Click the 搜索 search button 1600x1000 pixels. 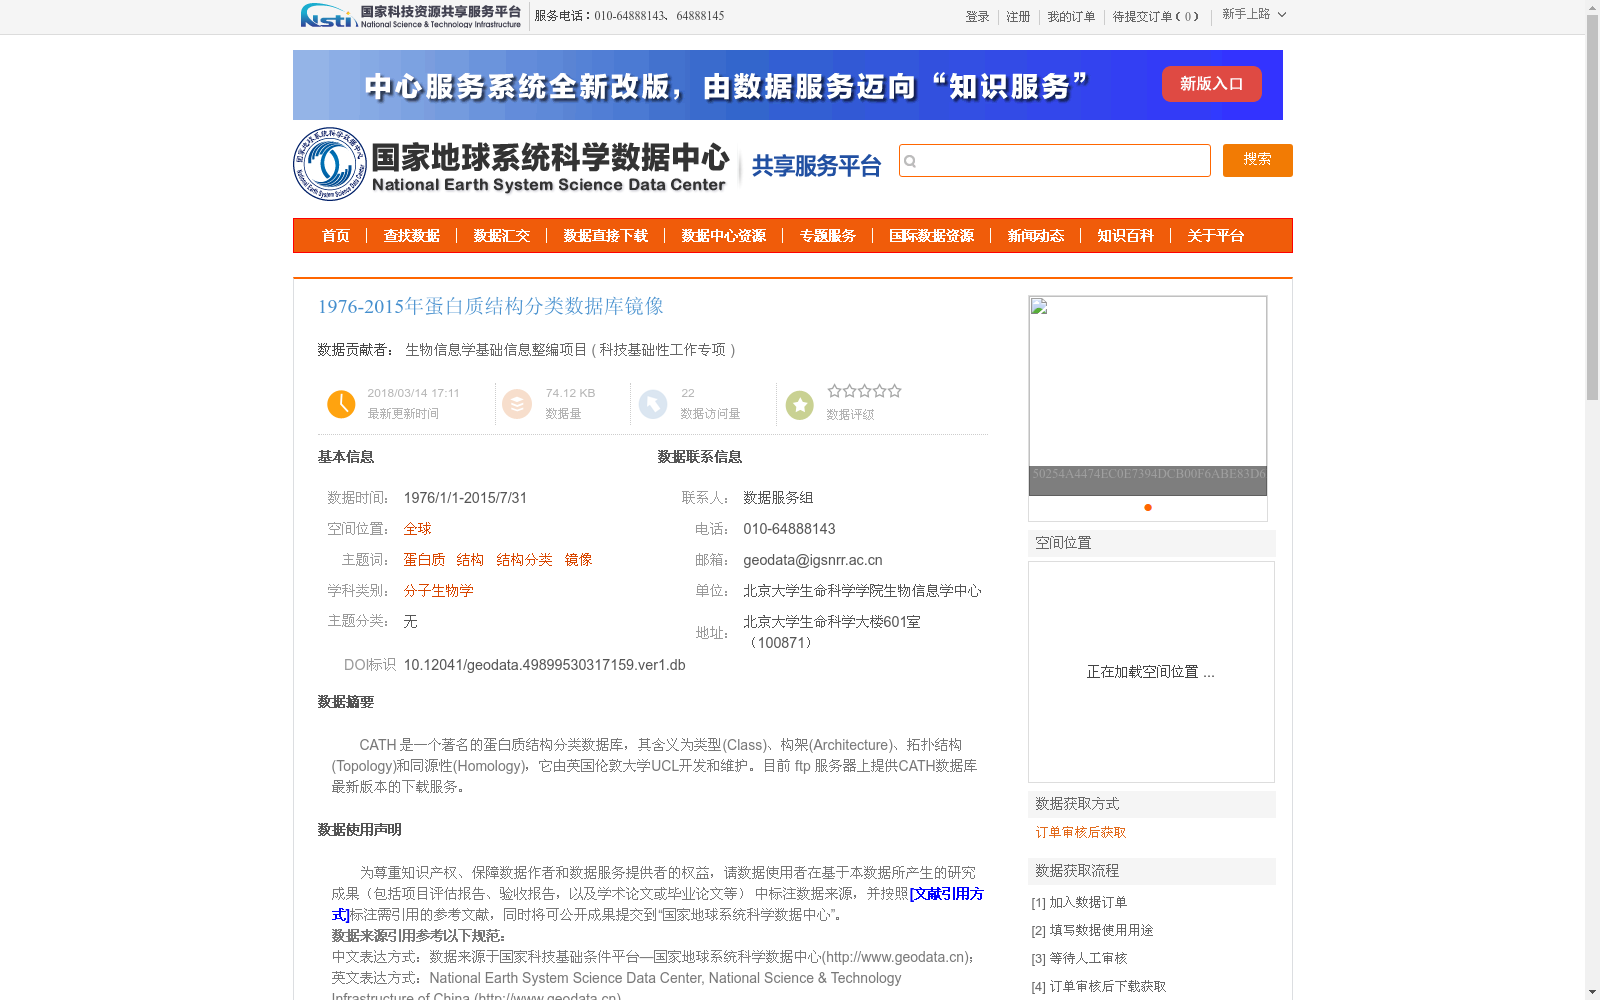click(x=1257, y=160)
